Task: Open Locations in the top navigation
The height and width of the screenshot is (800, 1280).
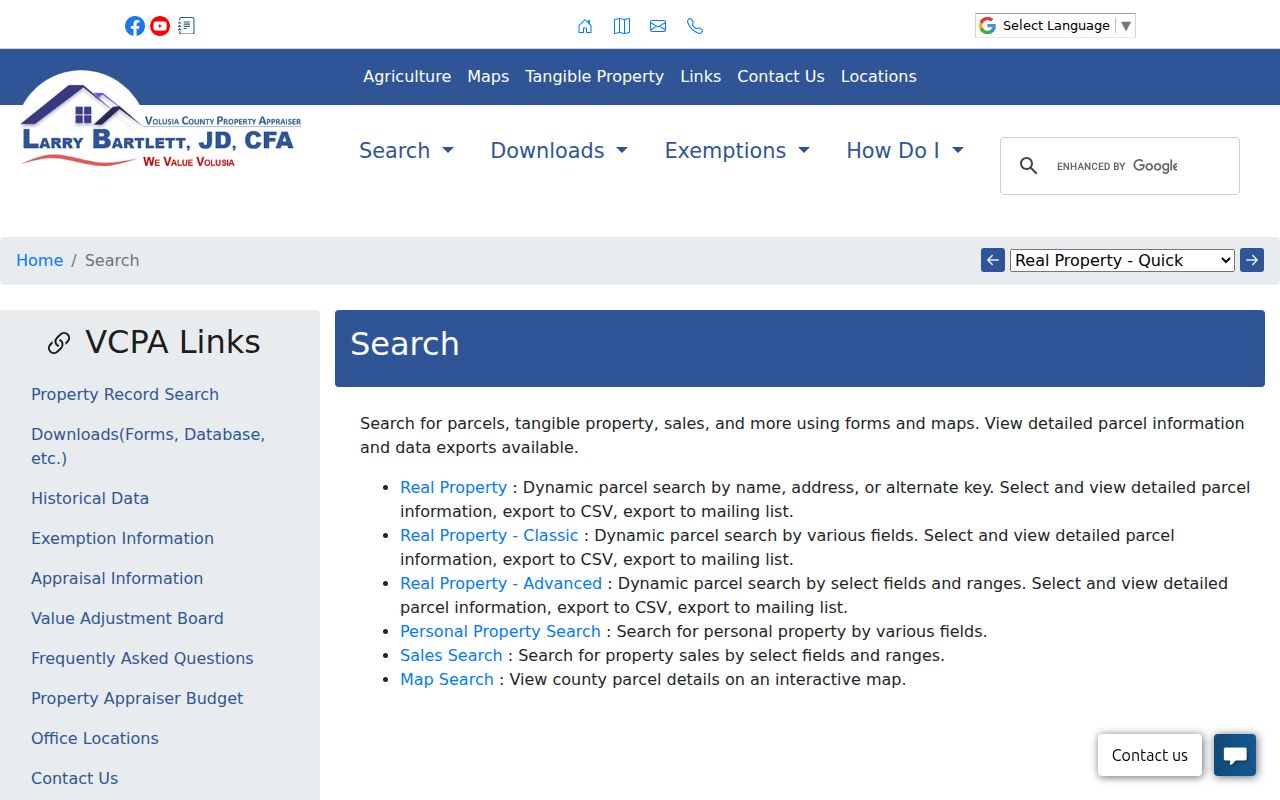Action: click(x=878, y=77)
